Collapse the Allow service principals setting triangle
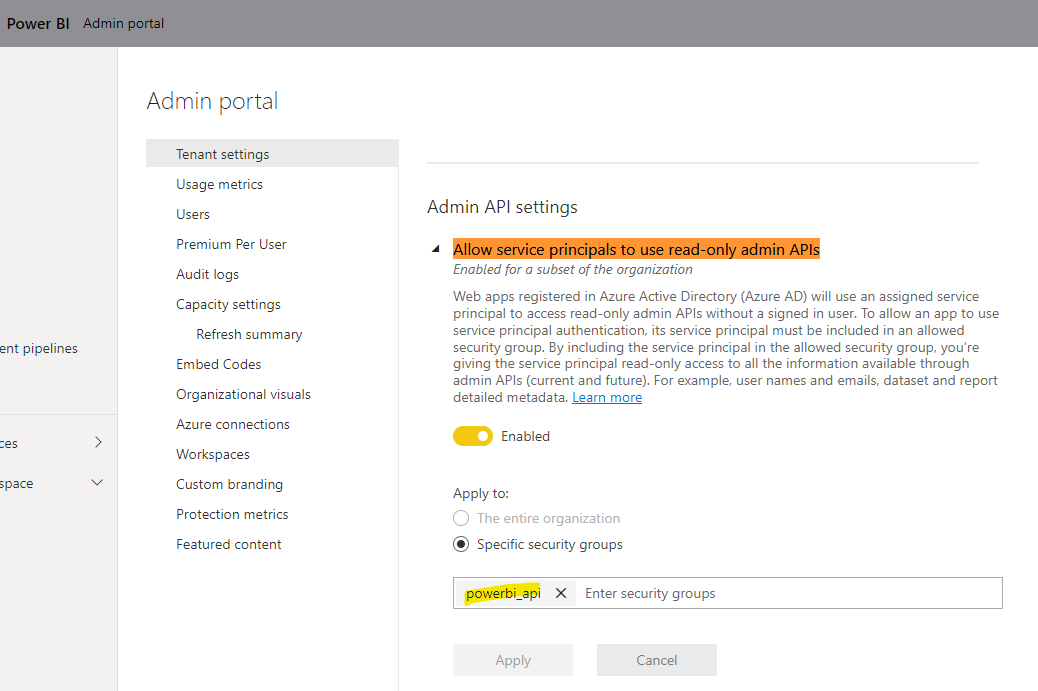The image size is (1038, 691). click(436, 250)
